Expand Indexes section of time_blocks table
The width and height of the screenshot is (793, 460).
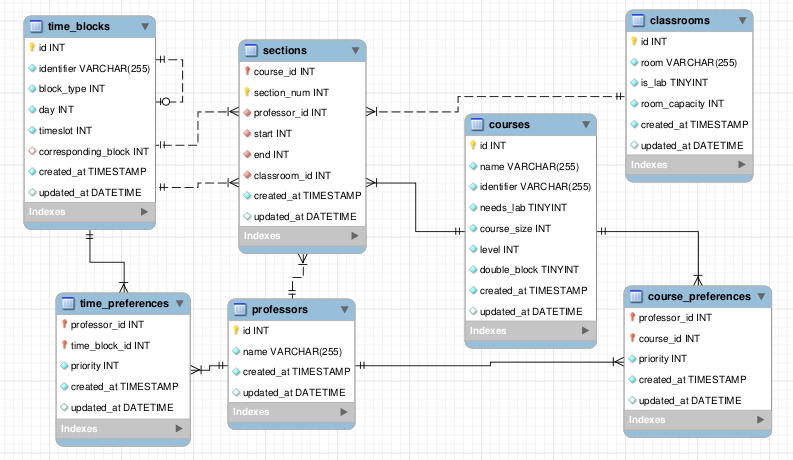pyautogui.click(x=144, y=212)
